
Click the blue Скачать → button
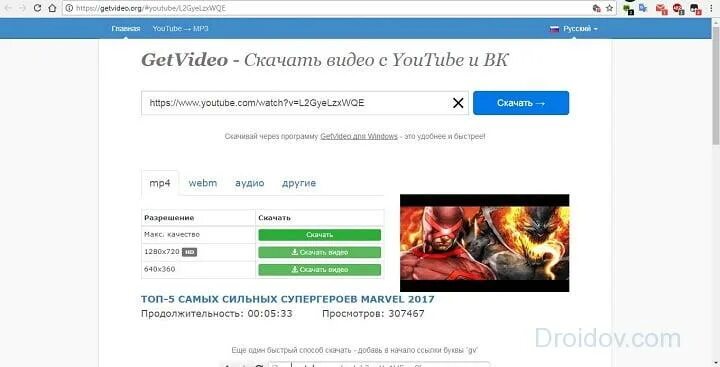pyautogui.click(x=521, y=103)
